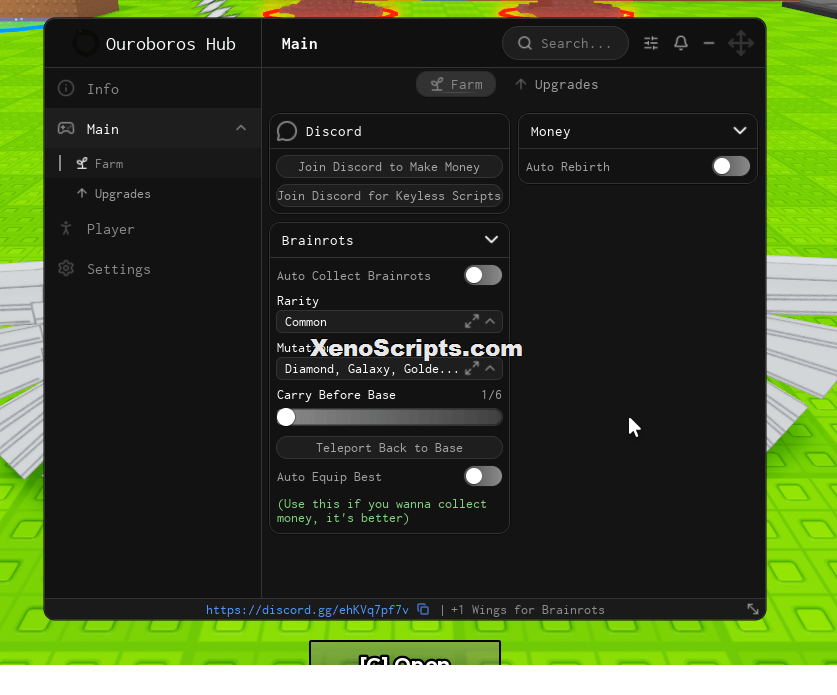The width and height of the screenshot is (837, 695).
Task: Select Farm in the sidebar
Action: tap(153, 164)
